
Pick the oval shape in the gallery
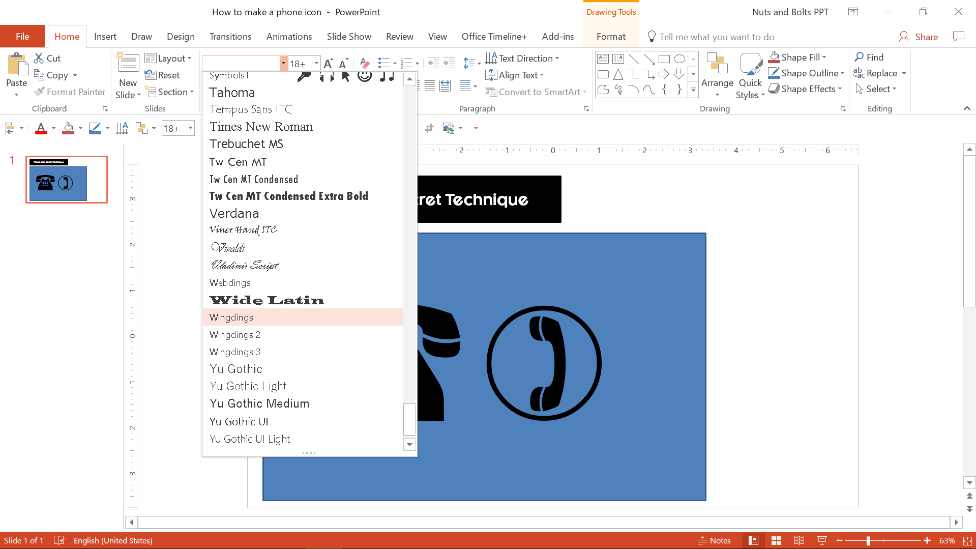[x=679, y=59]
